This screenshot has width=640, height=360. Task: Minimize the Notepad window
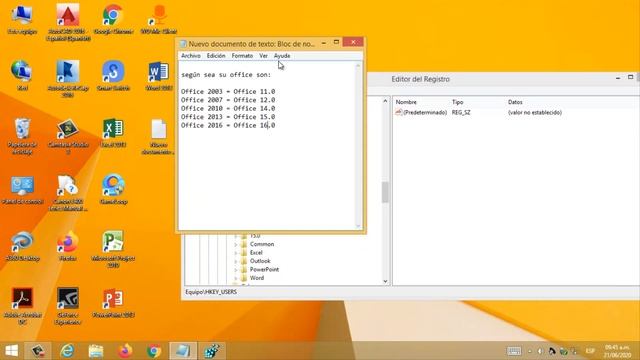click(x=324, y=42)
